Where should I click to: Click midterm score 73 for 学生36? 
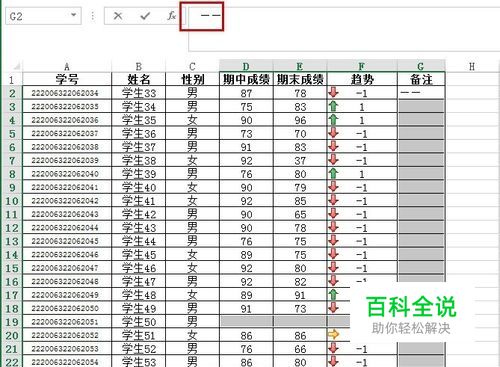click(x=246, y=133)
